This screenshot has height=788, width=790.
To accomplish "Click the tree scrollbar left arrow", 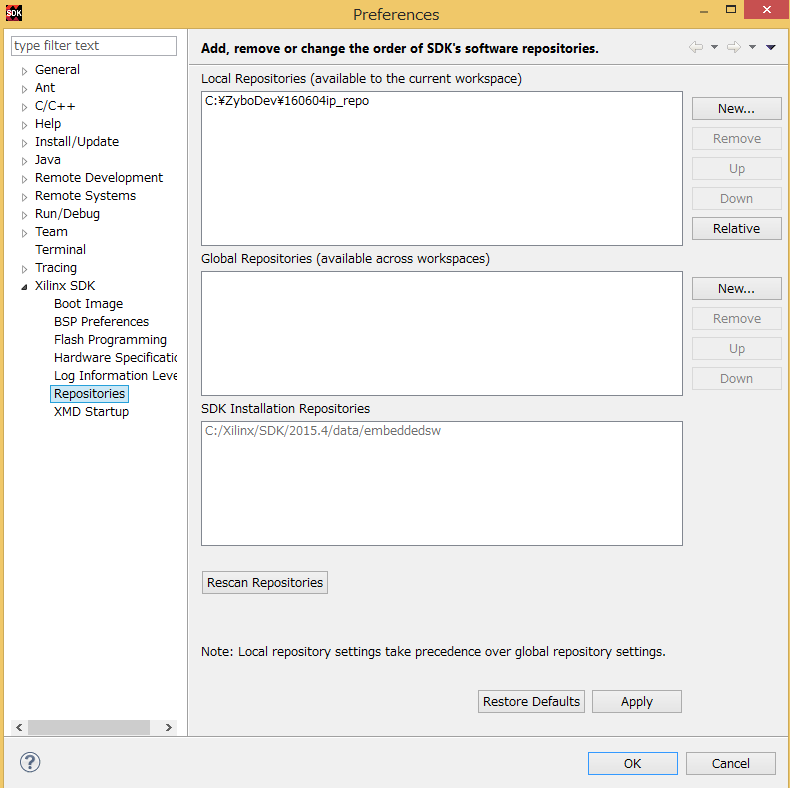I will [19, 727].
